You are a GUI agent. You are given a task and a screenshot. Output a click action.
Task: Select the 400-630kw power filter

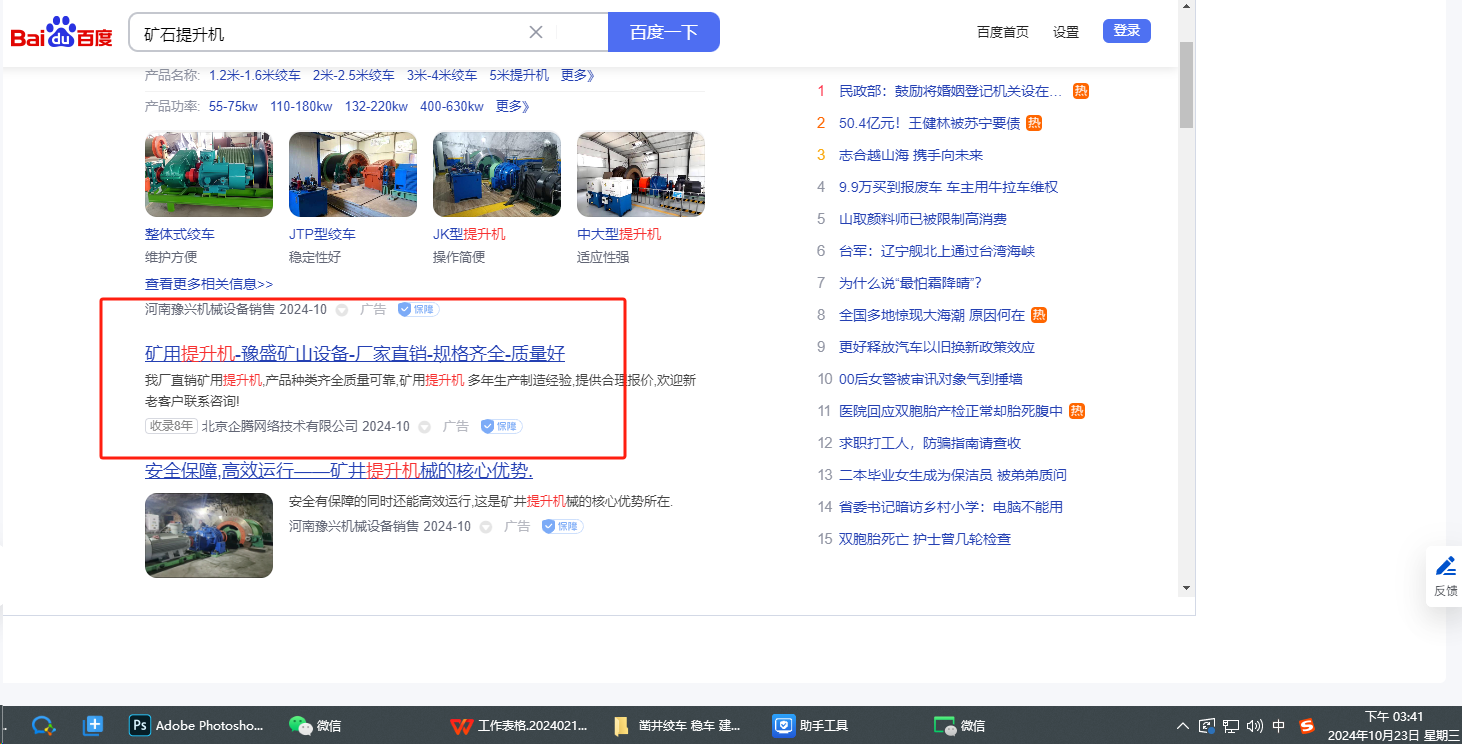pyautogui.click(x=452, y=107)
